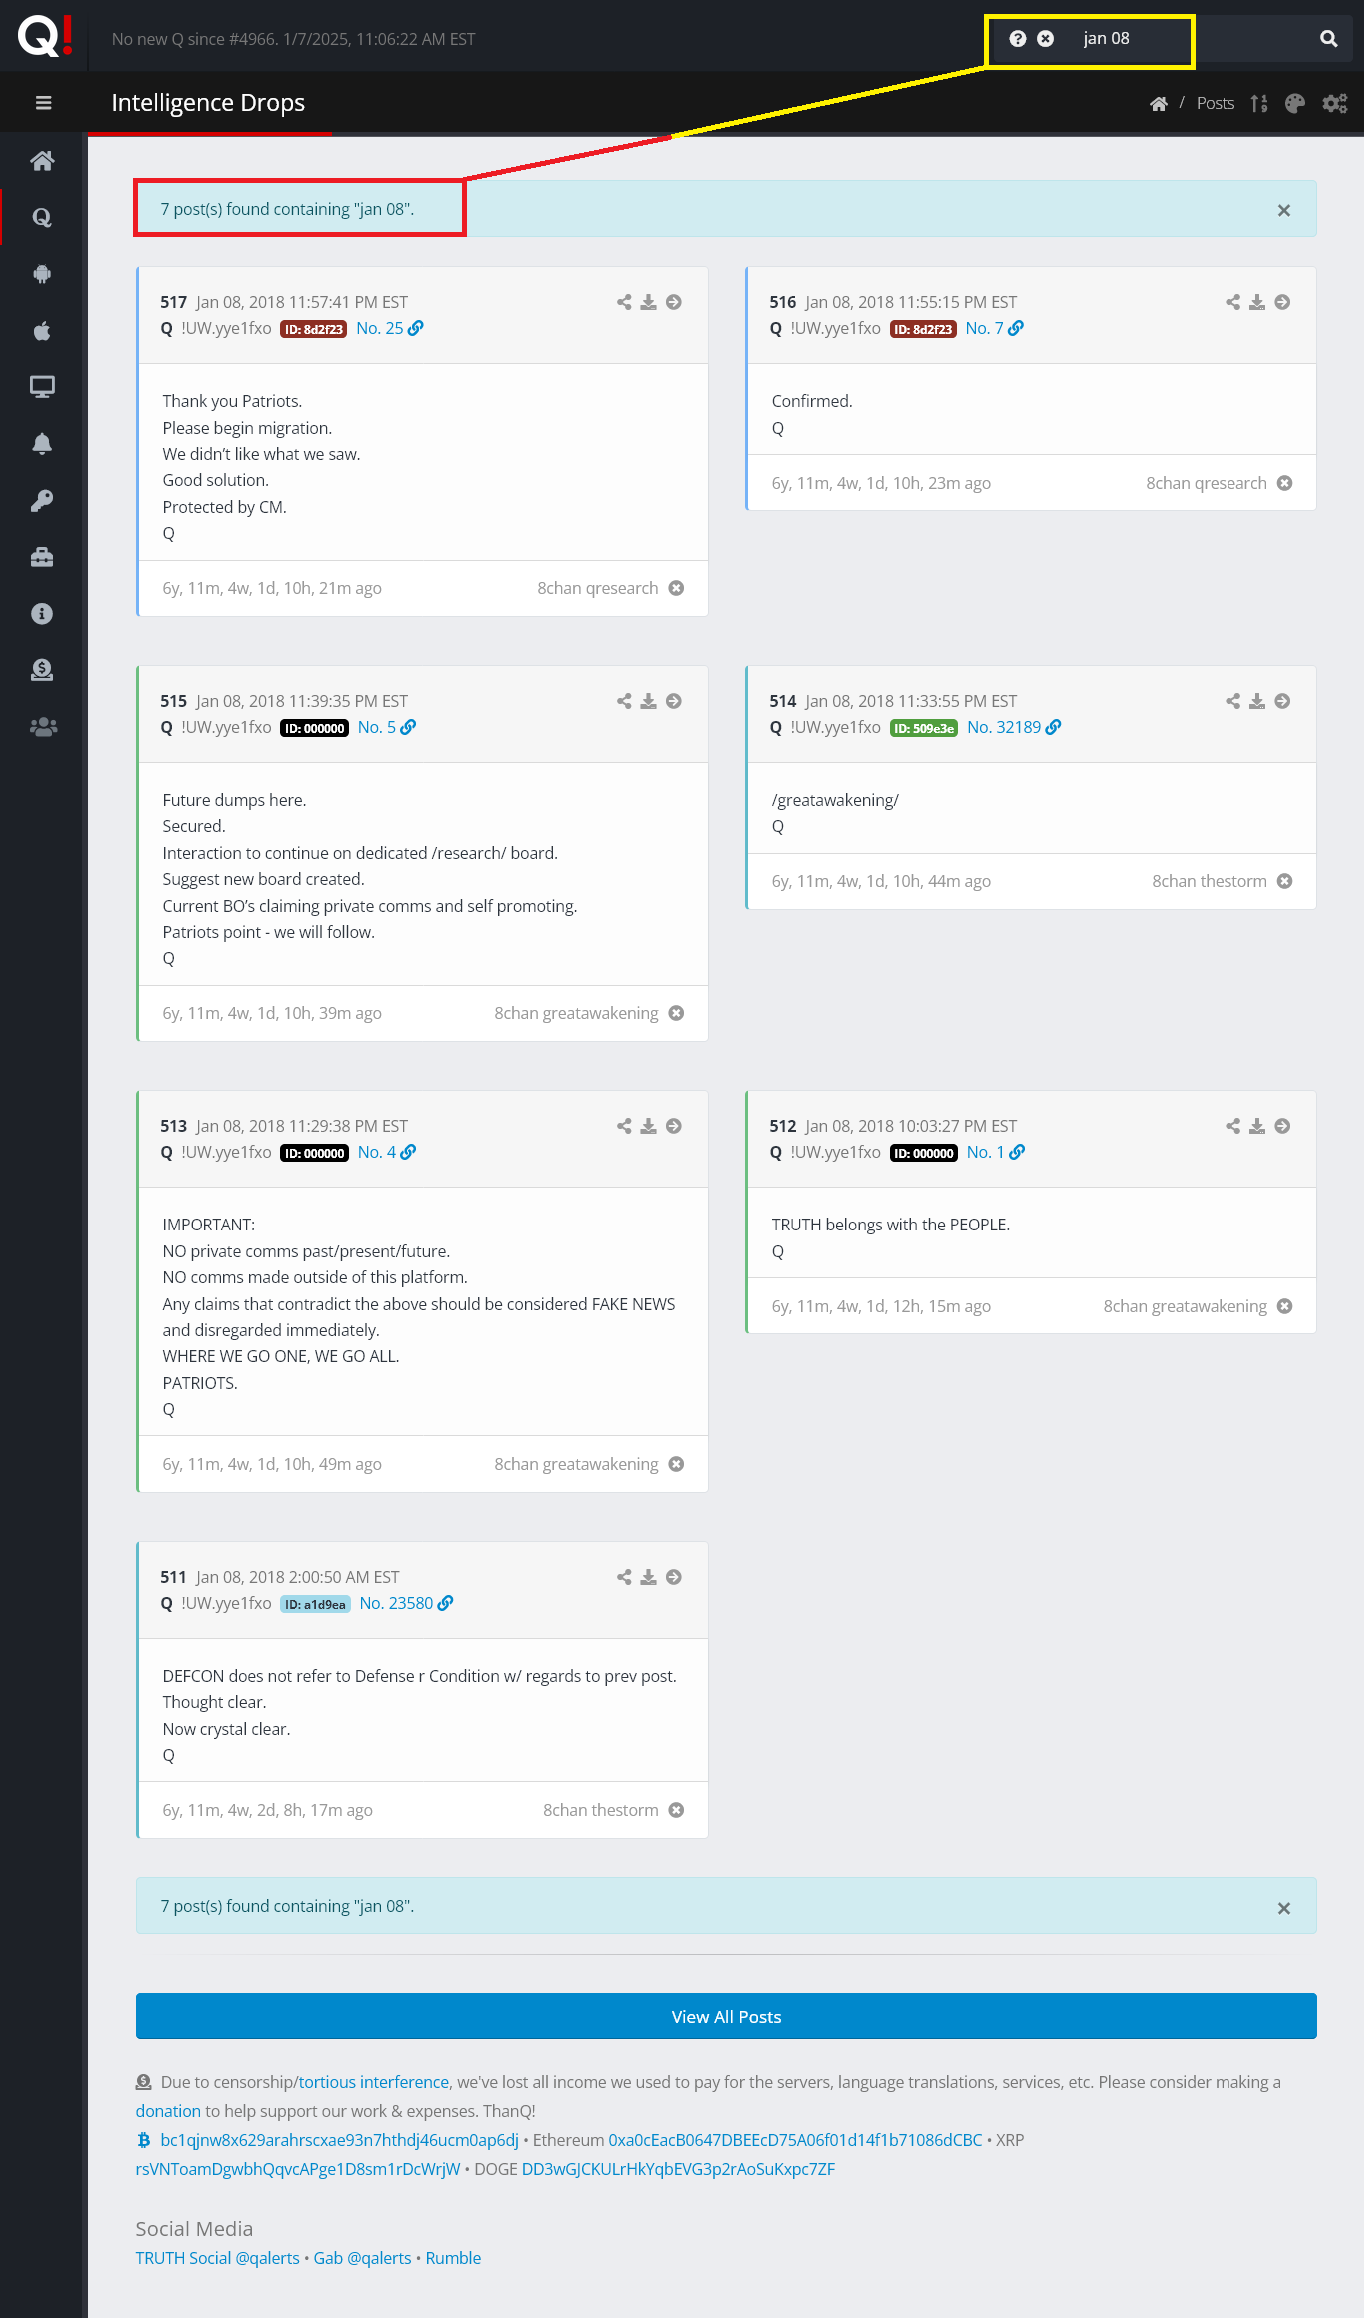Download post 512
Screen dimensions: 1365x2319
pos(1257,1126)
